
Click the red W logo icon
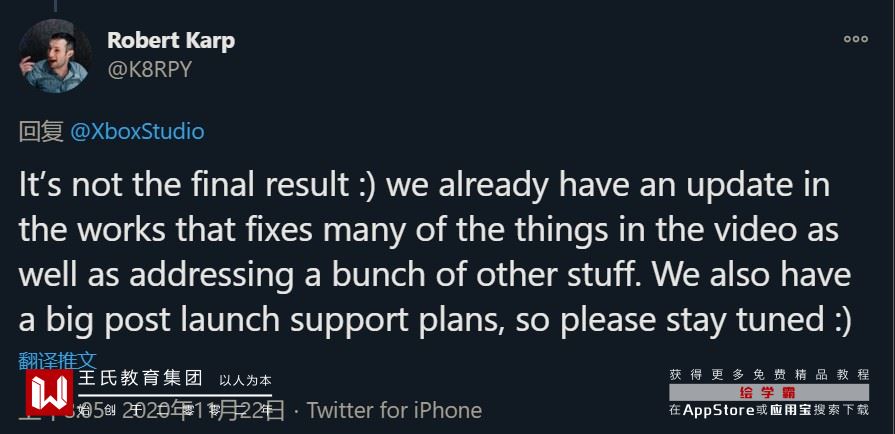click(49, 393)
